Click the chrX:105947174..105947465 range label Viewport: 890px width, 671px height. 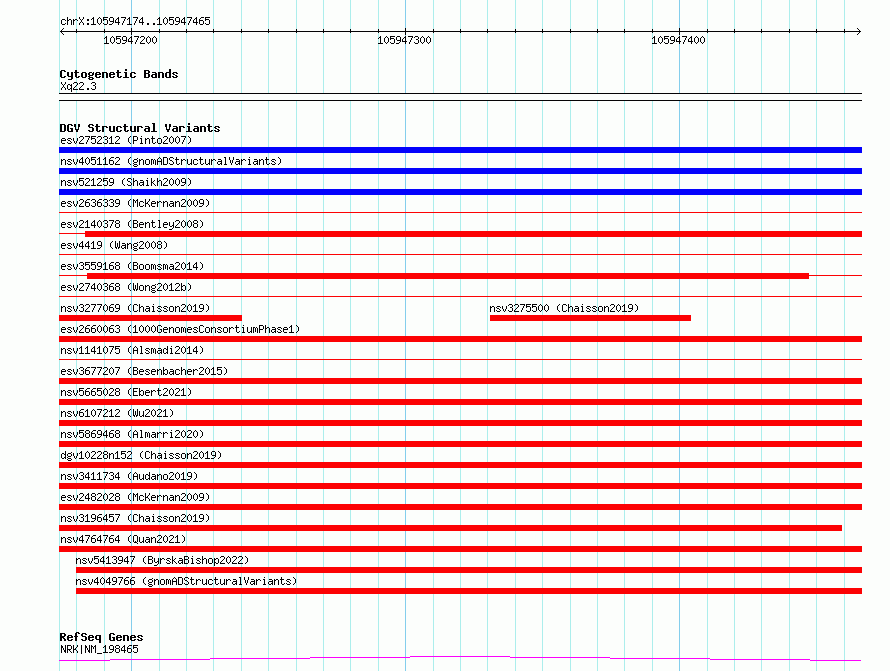[135, 21]
